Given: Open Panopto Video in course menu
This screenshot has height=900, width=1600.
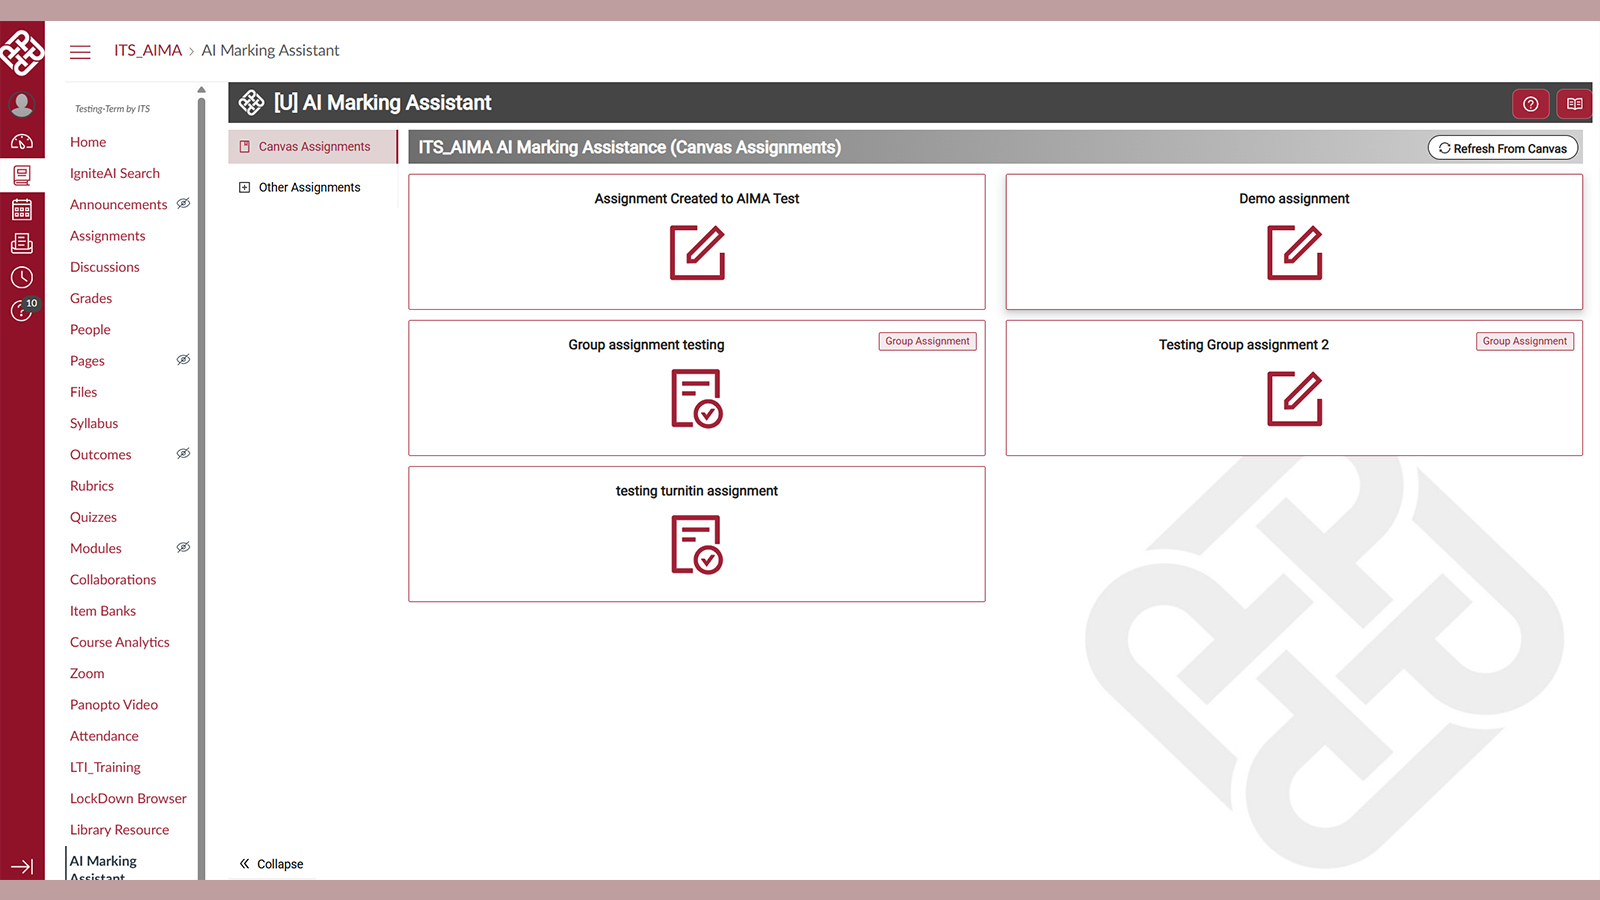Looking at the screenshot, I should tap(114, 705).
